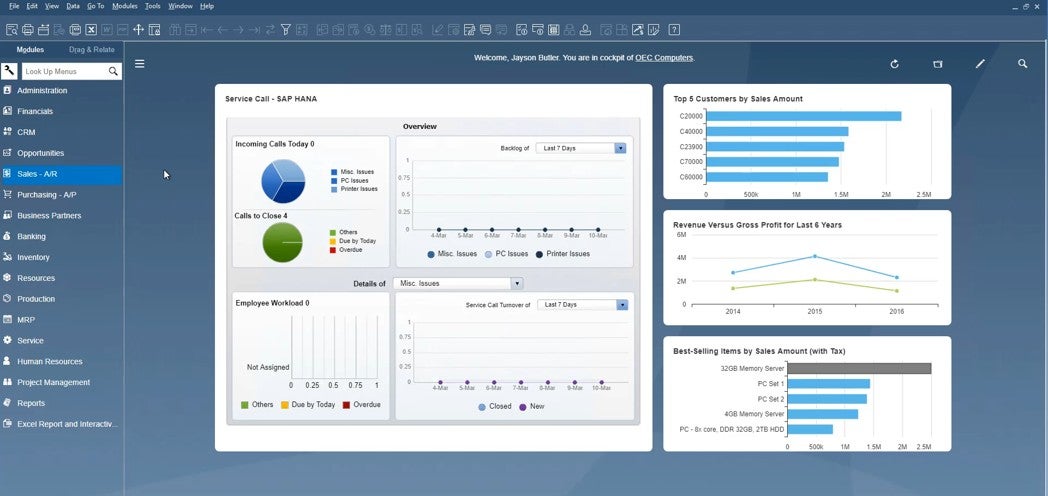This screenshot has height=496, width=1048.
Task: Click the wrench icon beside Look Up Menus
Action: point(10,71)
